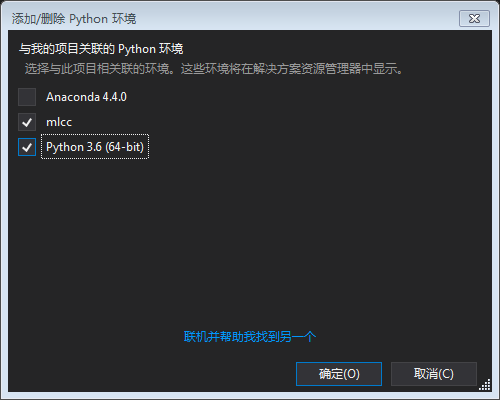500x400 pixels.
Task: Select the Anaconda 4.4.0 label text
Action: click(86, 97)
